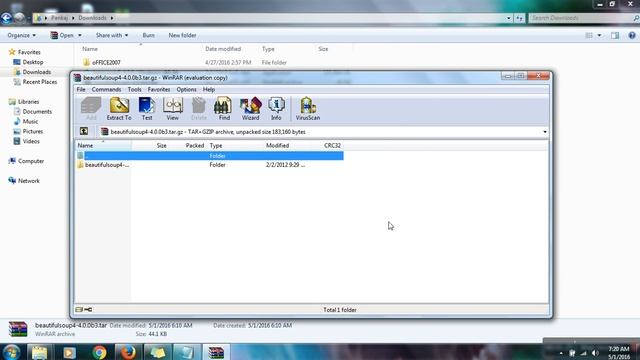Select the beautifulsoup4 folder row
This screenshot has width=640, height=360.
click(210, 165)
